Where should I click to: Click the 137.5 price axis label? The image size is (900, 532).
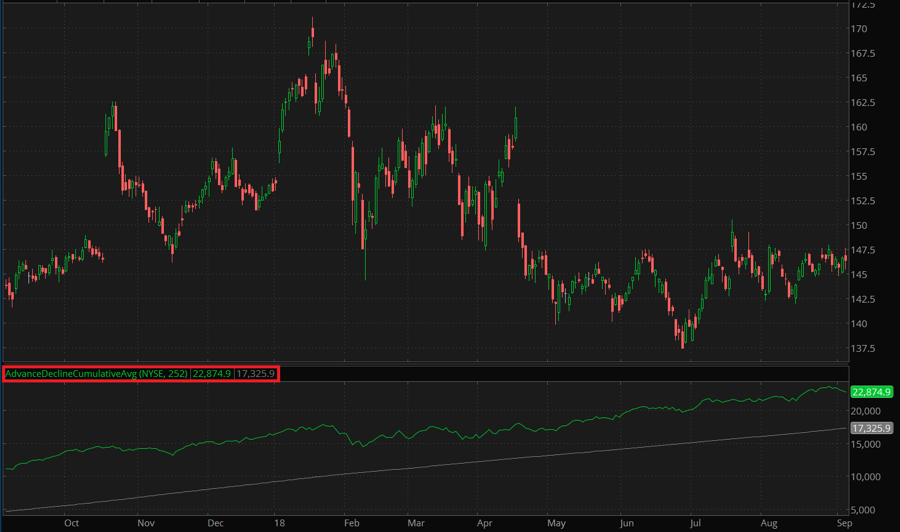tap(862, 349)
